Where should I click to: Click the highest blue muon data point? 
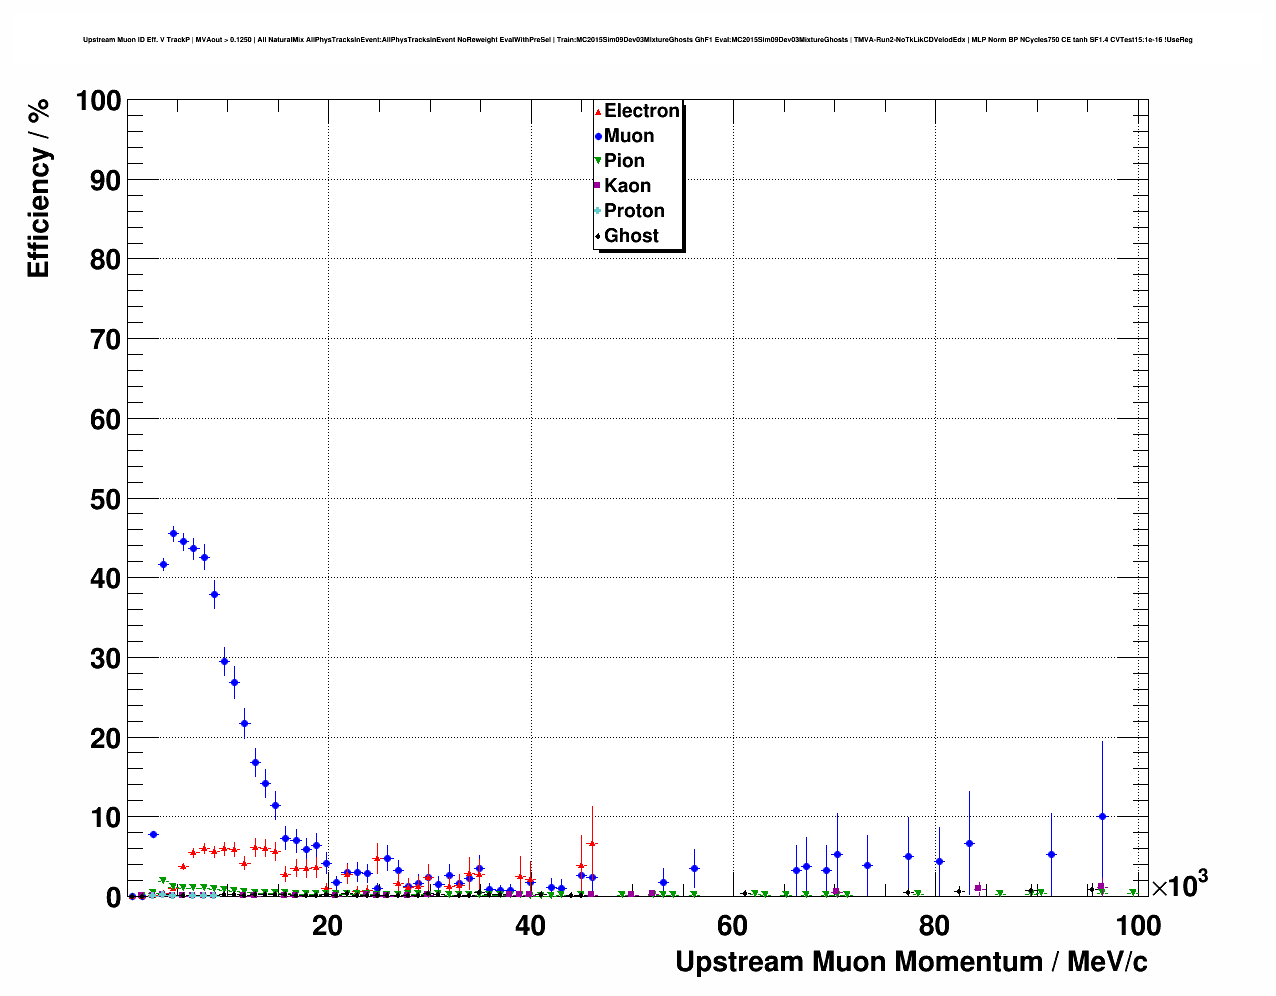(x=173, y=533)
